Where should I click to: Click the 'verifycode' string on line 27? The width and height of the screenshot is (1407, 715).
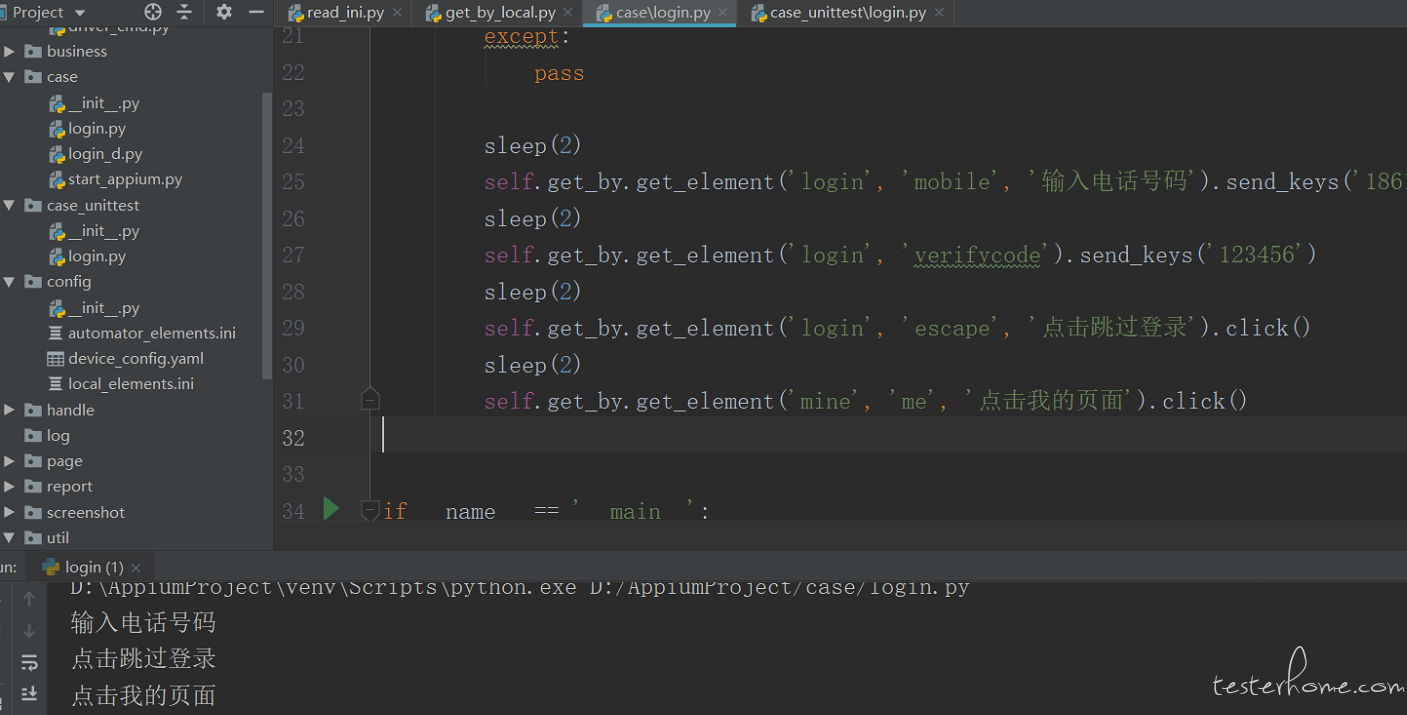[977, 255]
